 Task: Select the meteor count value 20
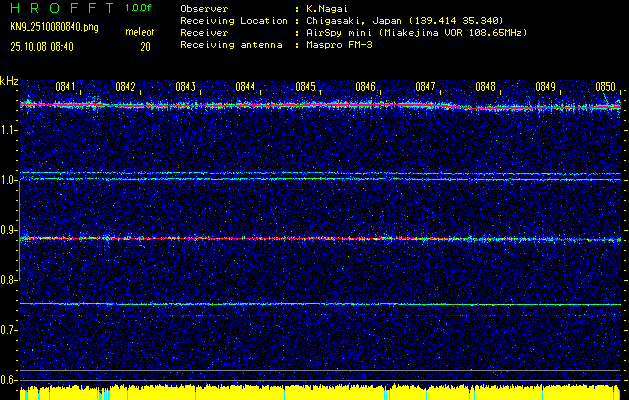(145, 46)
